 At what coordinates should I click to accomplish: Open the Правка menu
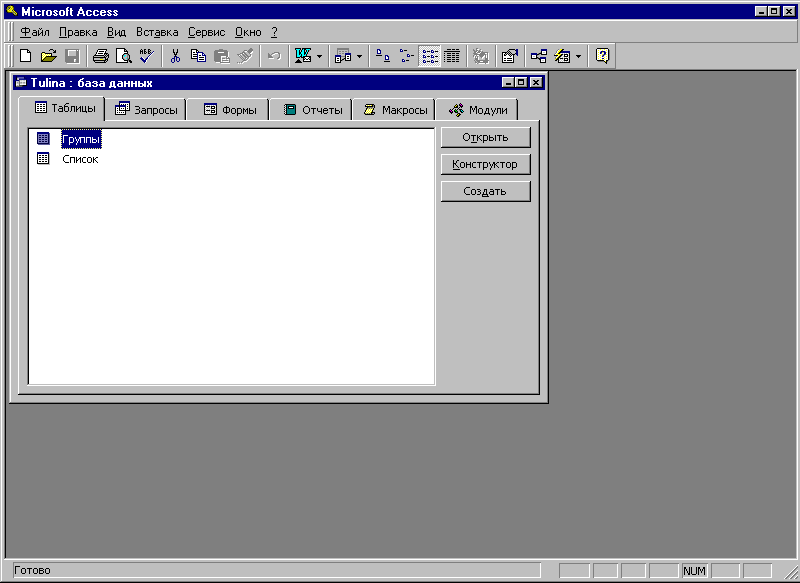[78, 32]
